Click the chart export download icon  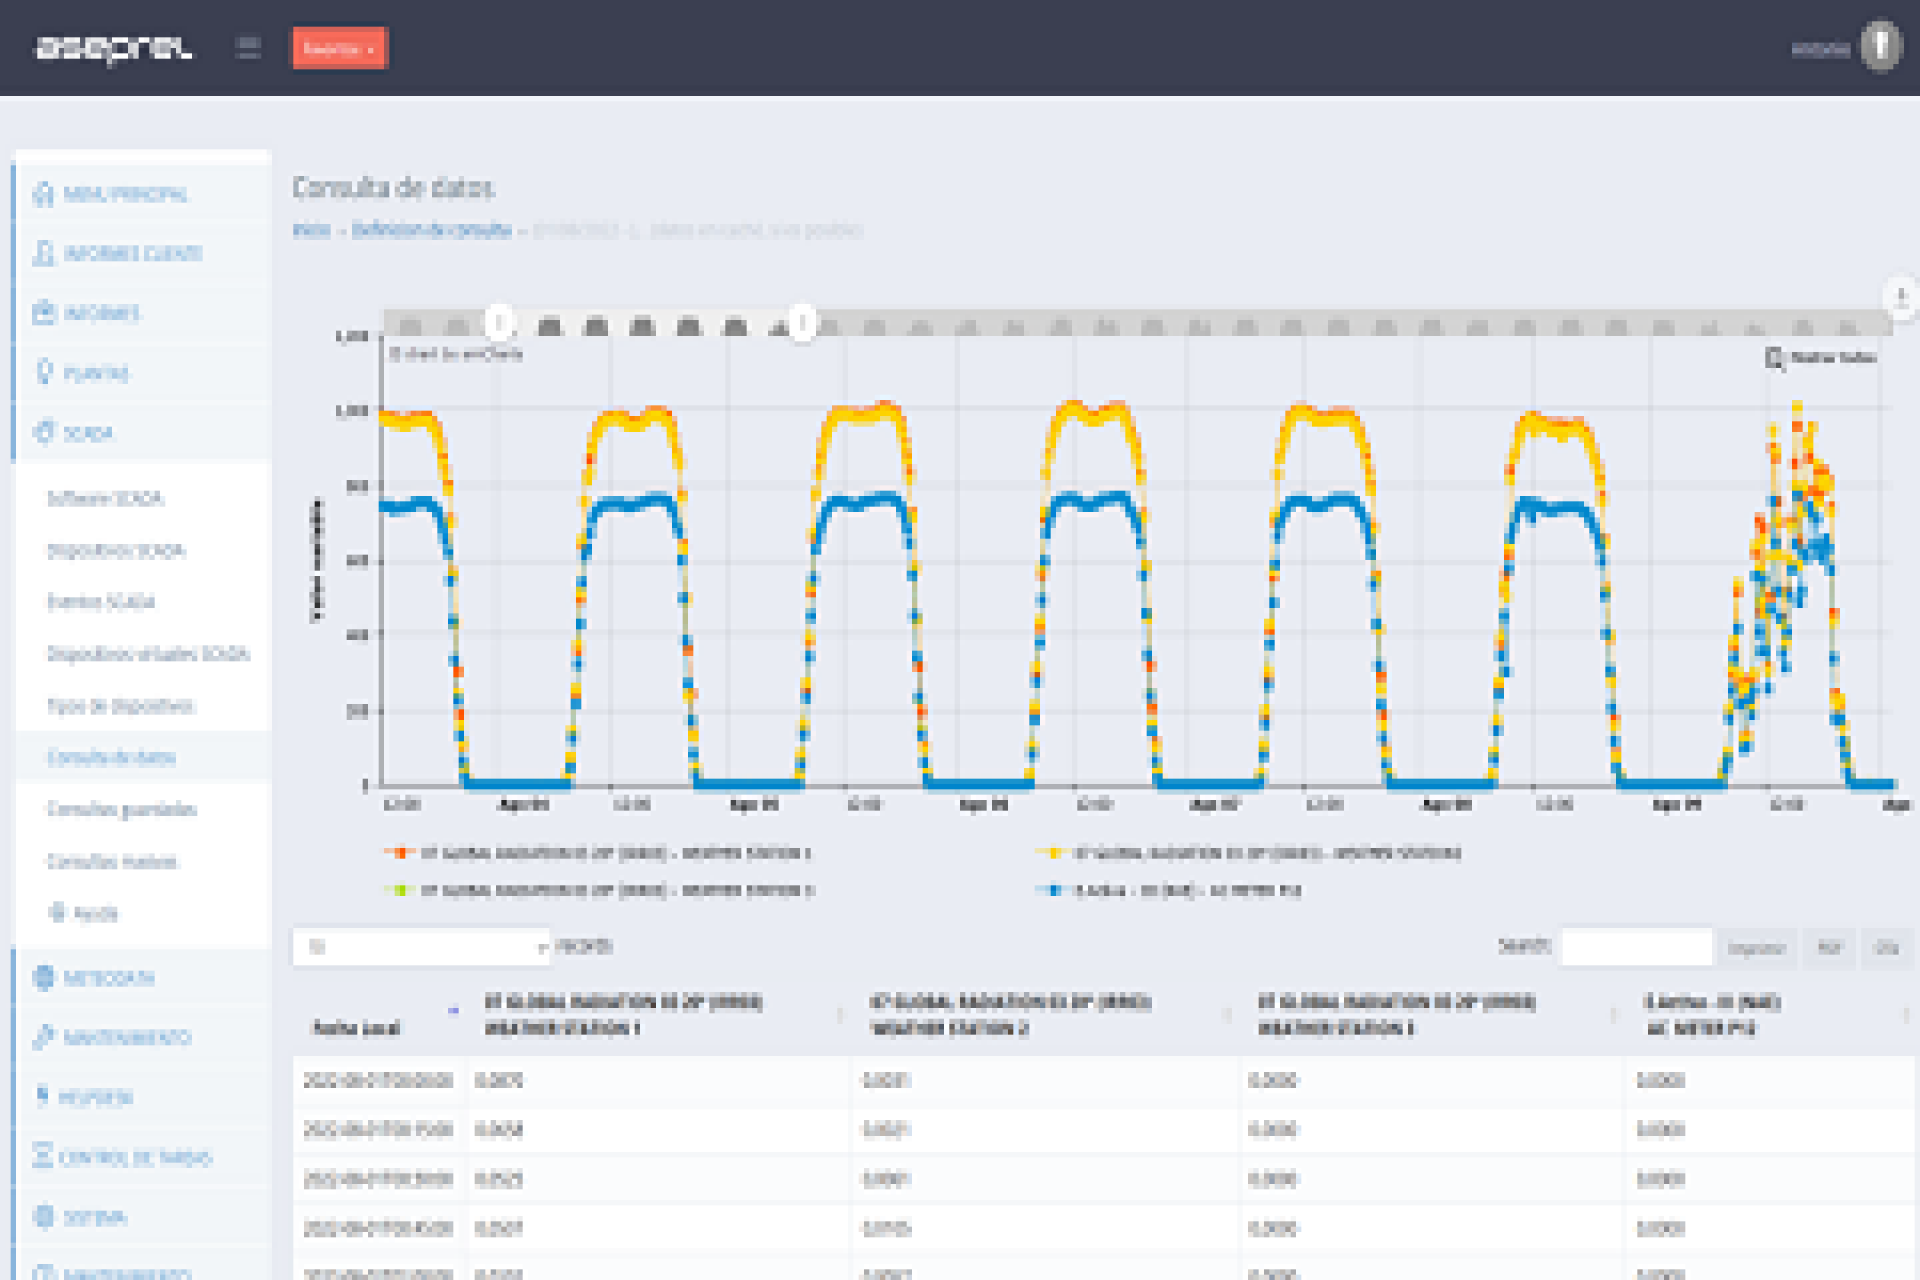pos(1901,297)
